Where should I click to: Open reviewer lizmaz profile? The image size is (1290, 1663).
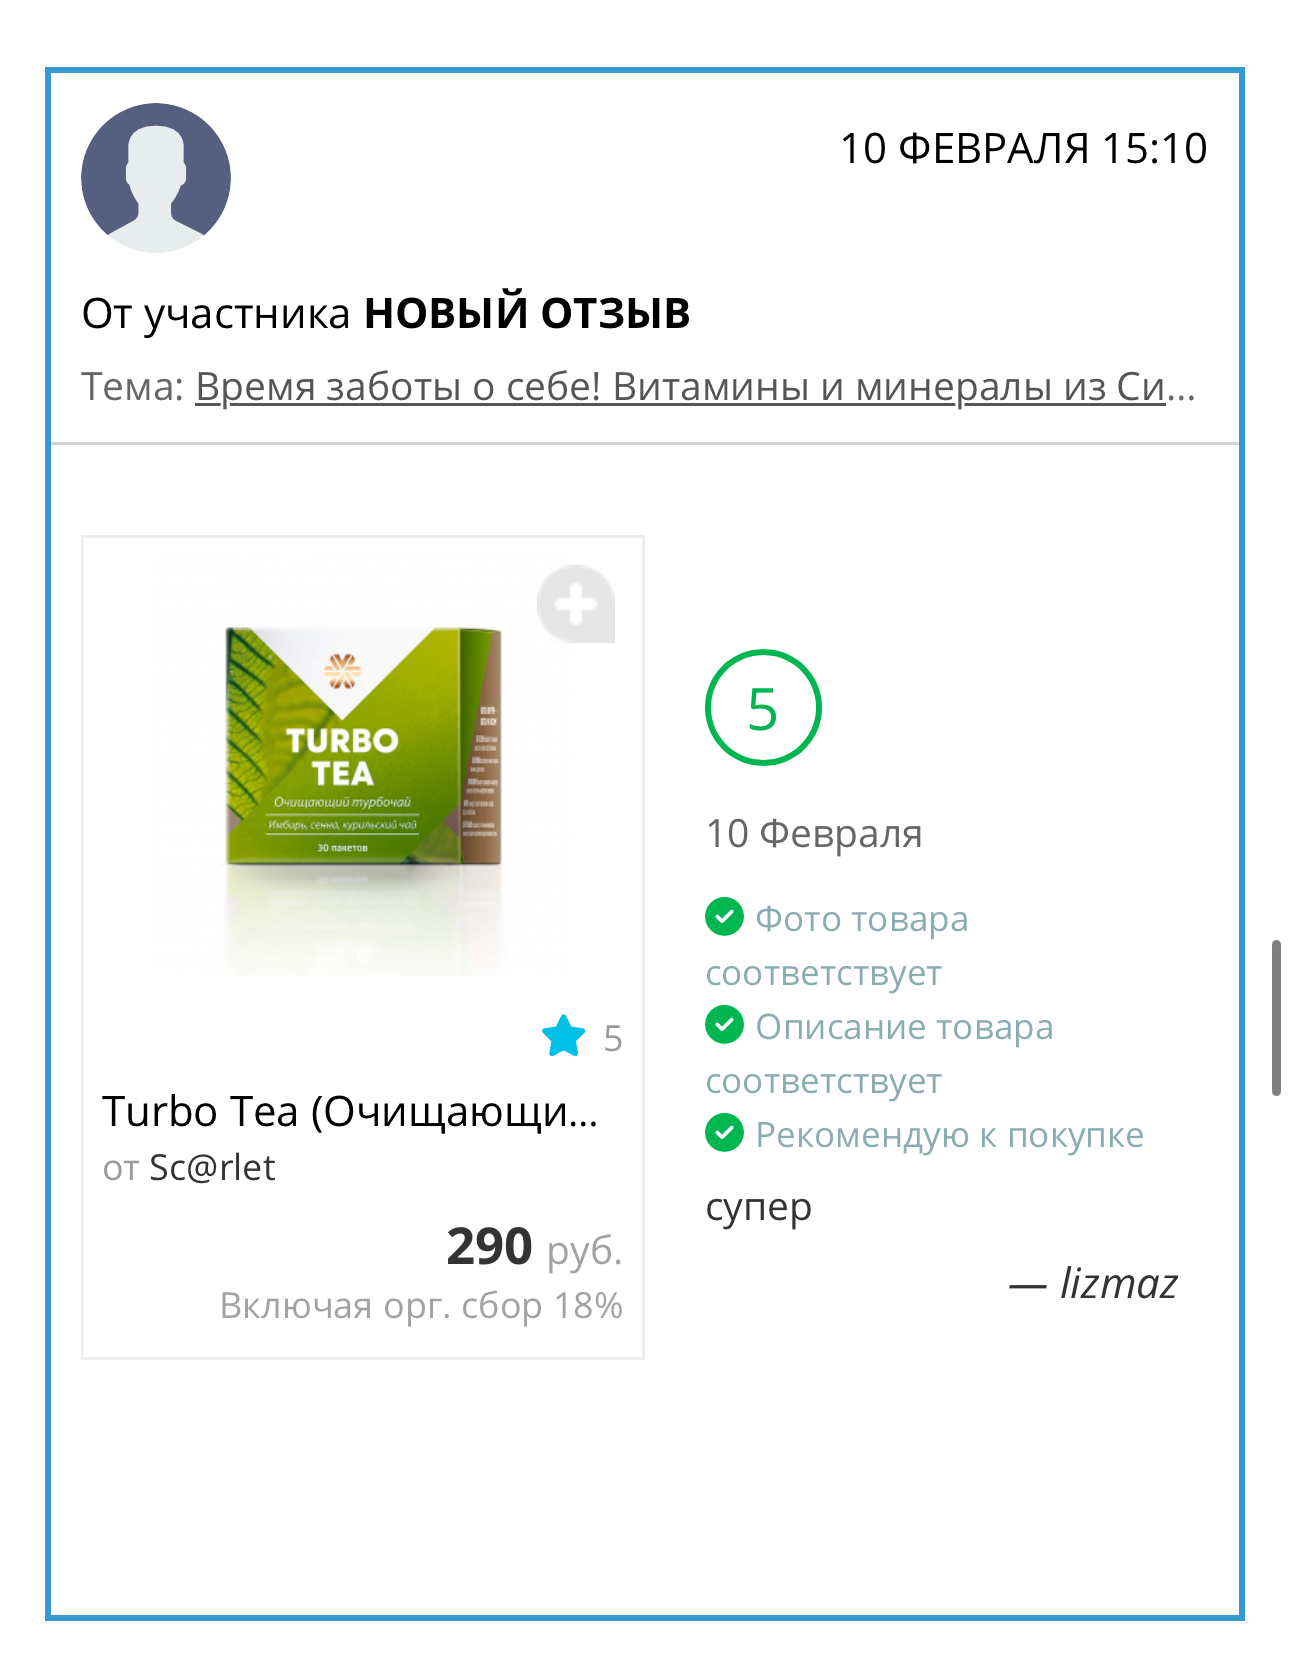point(1119,1283)
